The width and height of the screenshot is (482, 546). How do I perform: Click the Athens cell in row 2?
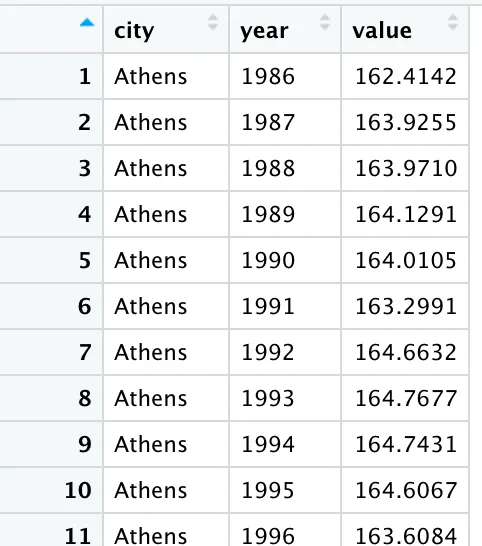(x=166, y=122)
